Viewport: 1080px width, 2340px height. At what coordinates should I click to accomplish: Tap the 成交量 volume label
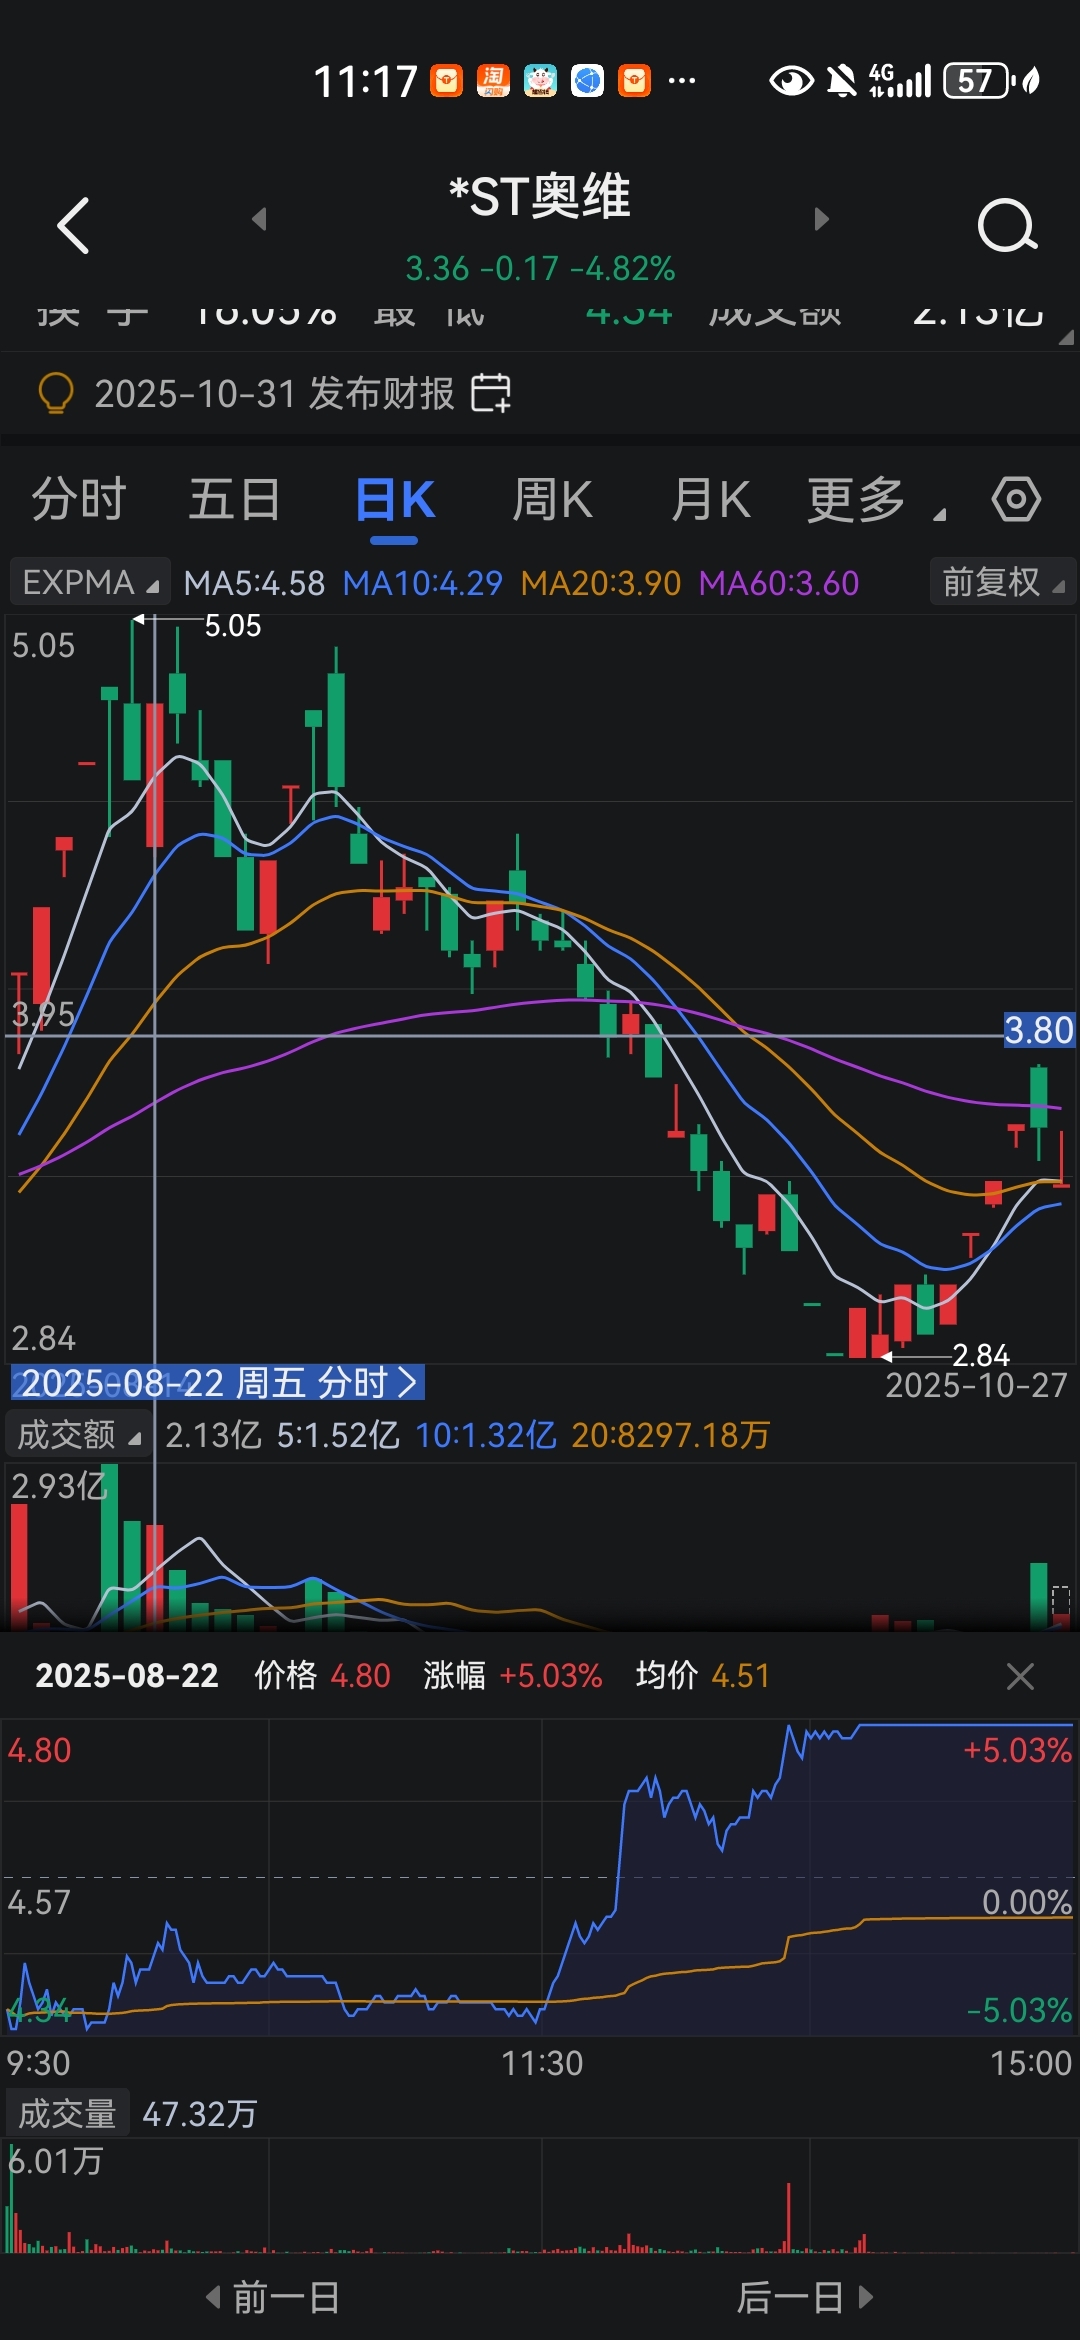(x=68, y=2114)
